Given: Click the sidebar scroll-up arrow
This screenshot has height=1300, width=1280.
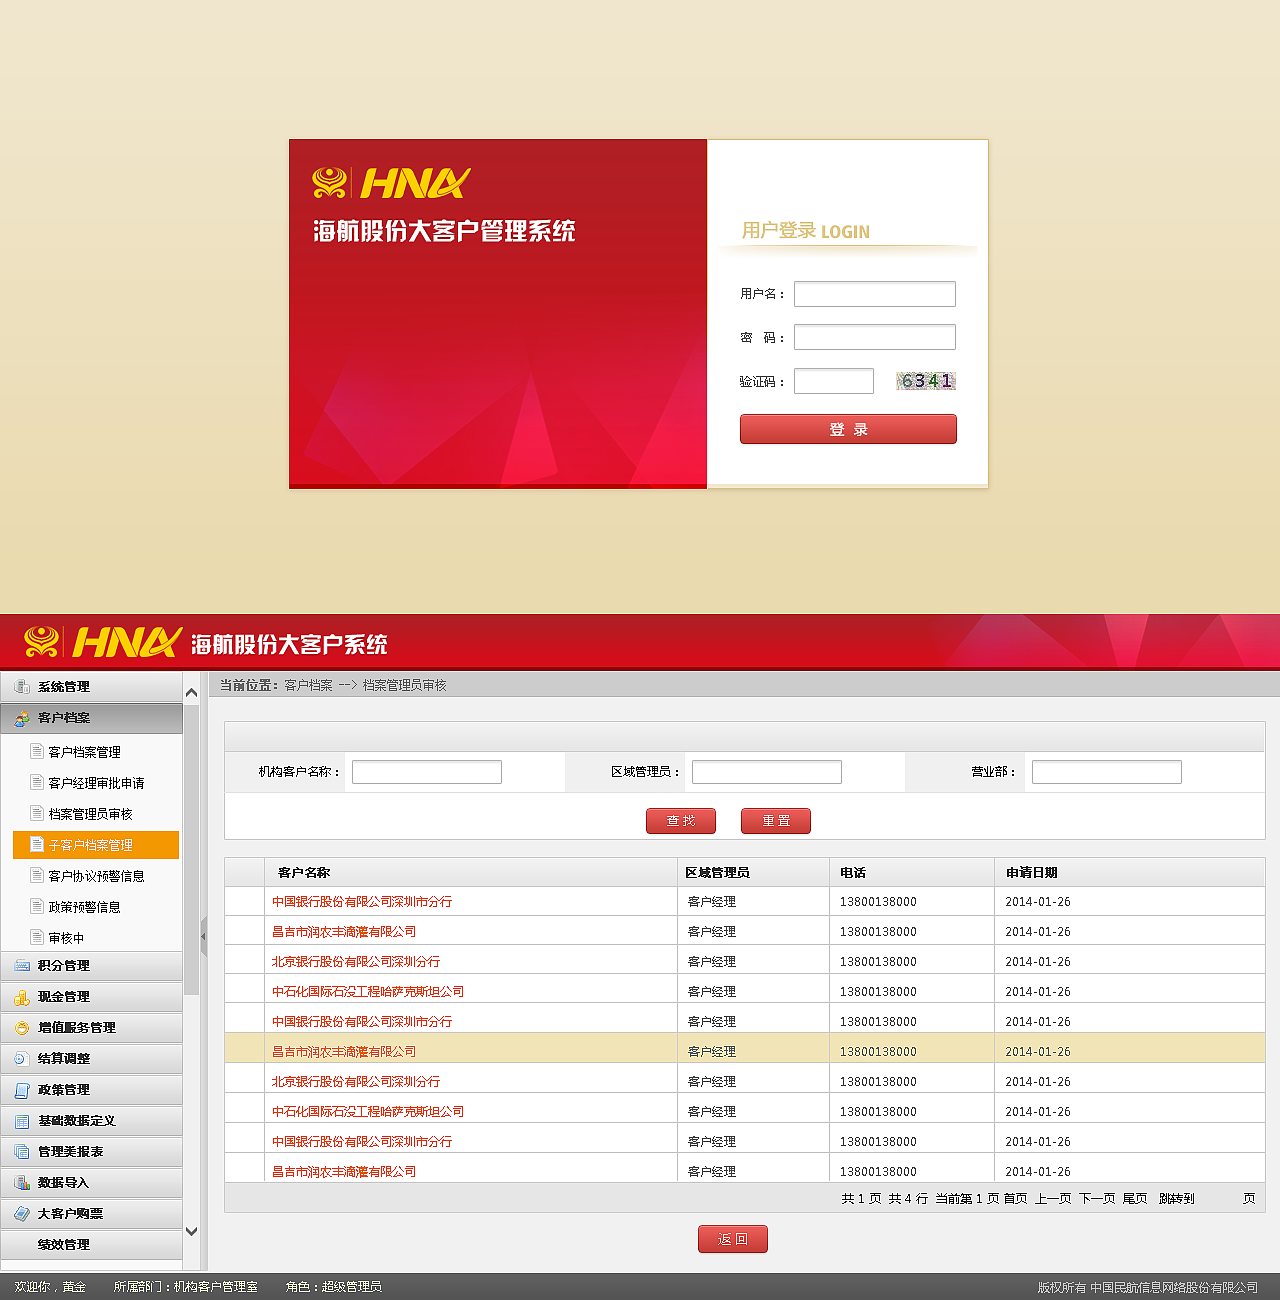Looking at the screenshot, I should (192, 692).
